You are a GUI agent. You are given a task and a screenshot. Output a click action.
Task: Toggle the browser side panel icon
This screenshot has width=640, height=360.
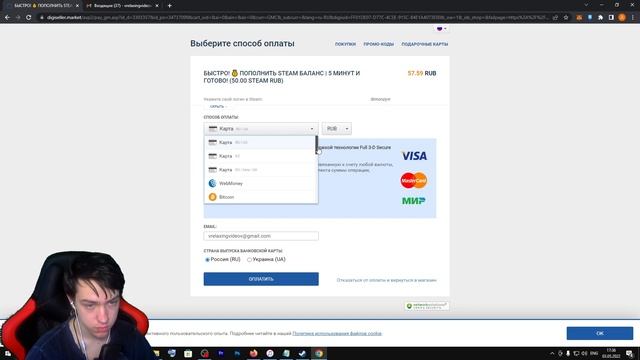coord(611,18)
